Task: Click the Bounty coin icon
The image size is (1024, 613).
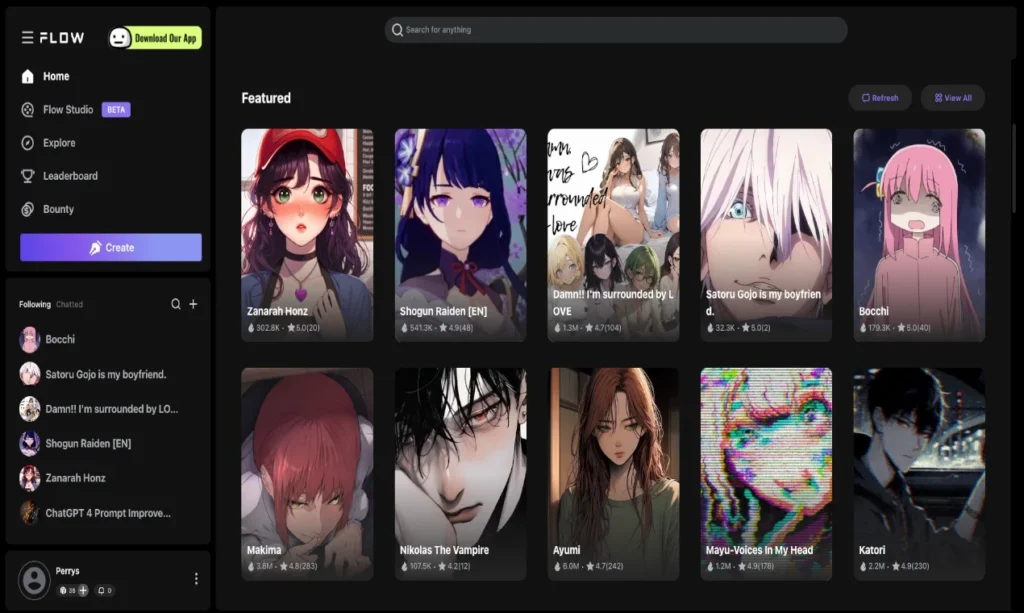Action: click(28, 209)
